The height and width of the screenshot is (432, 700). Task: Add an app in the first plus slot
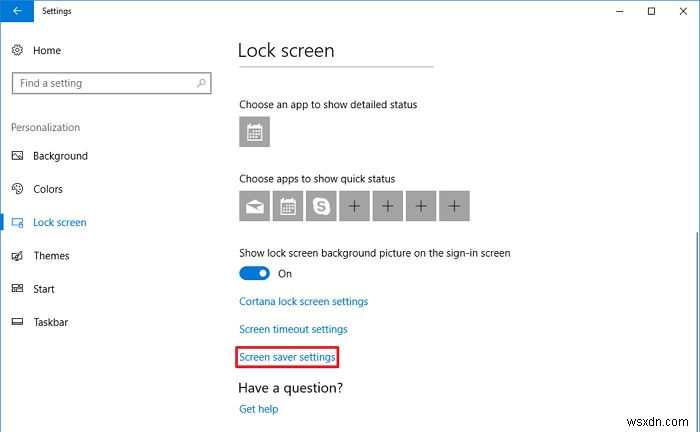(354, 206)
